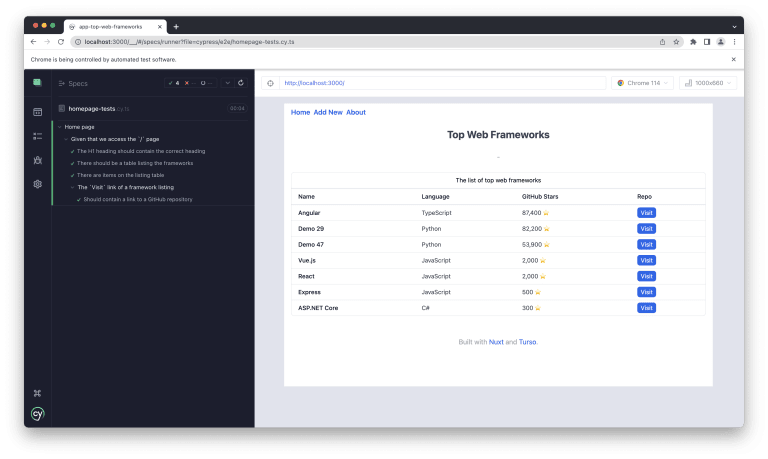Collapse the 'Visit' link of framework suite
Image resolution: width=768 pixels, height=459 pixels.
pyautogui.click(x=72, y=187)
